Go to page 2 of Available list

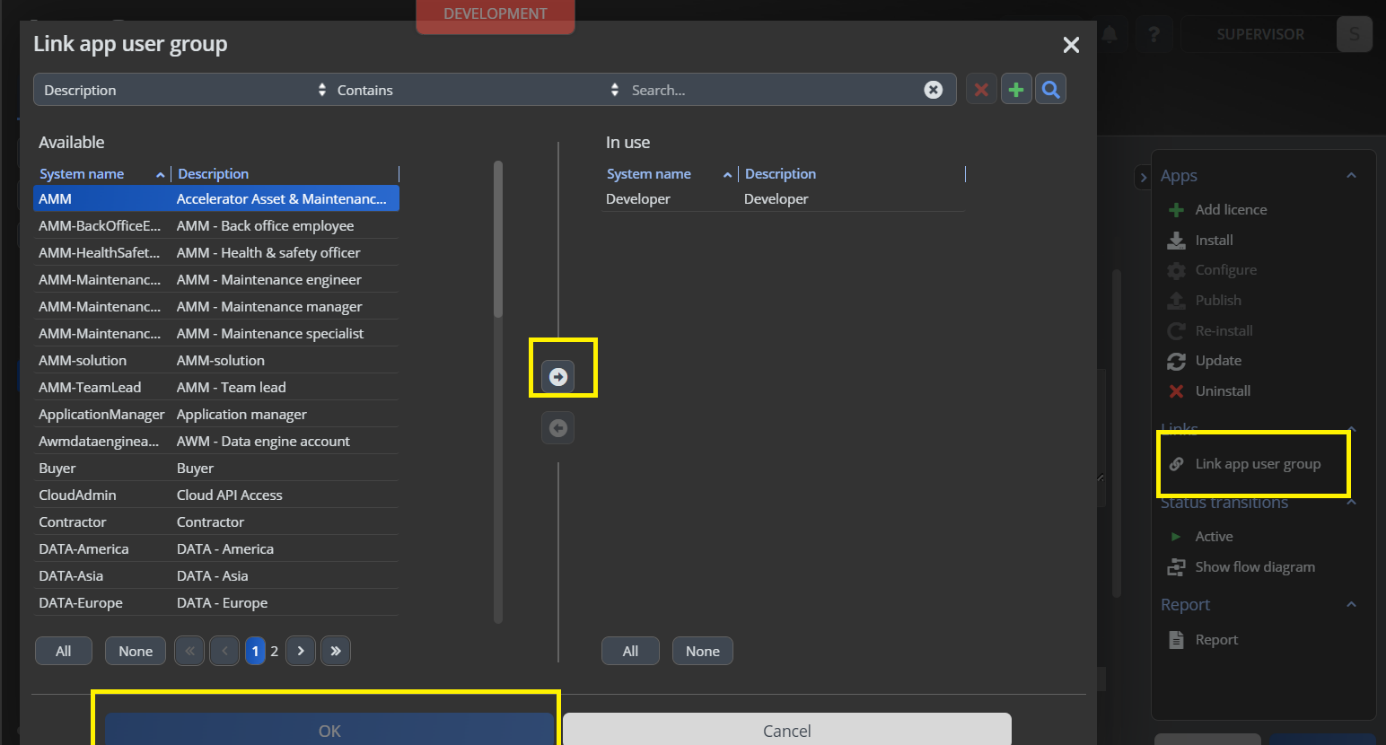click(274, 651)
